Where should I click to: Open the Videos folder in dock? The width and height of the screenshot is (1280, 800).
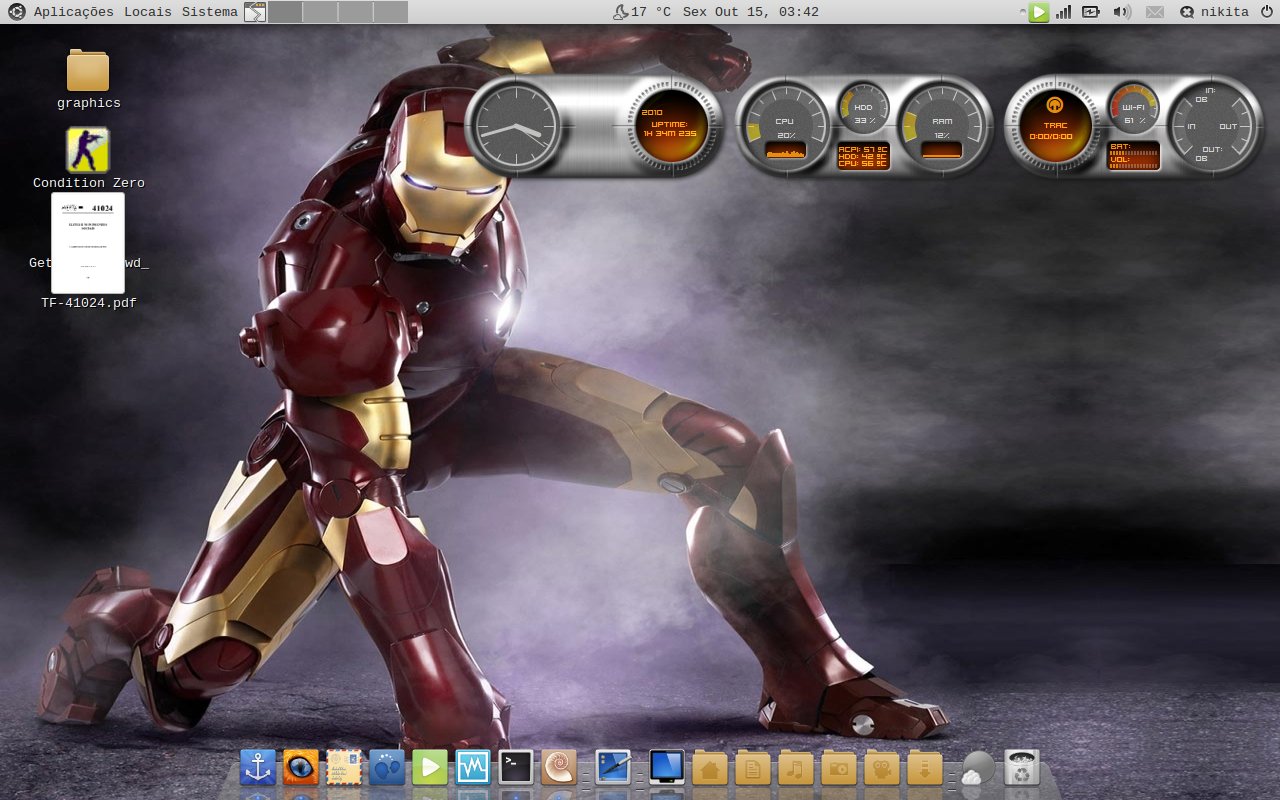pos(882,768)
